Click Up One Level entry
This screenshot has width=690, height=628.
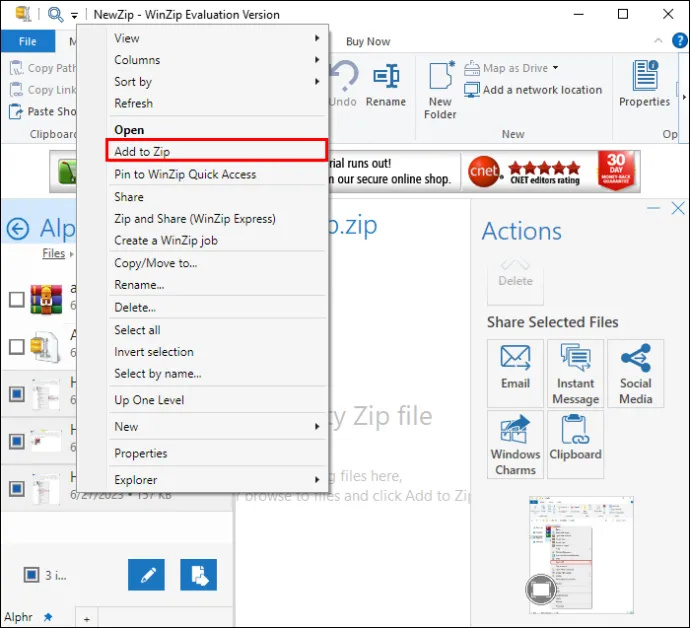pyautogui.click(x=149, y=400)
